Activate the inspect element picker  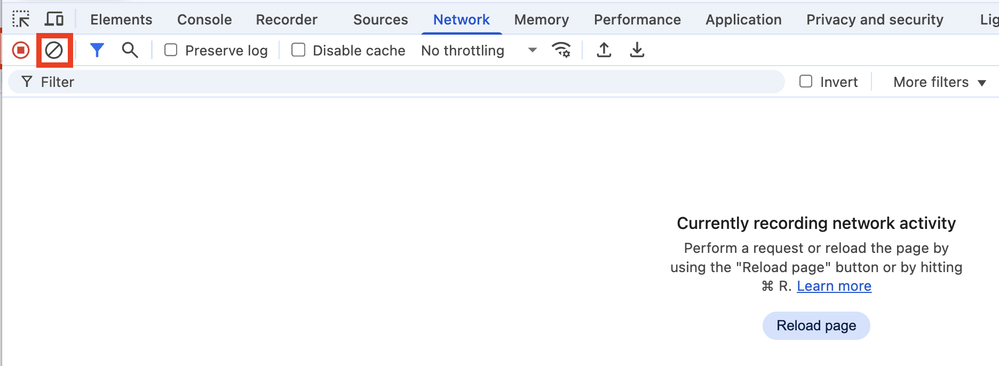click(x=21, y=19)
